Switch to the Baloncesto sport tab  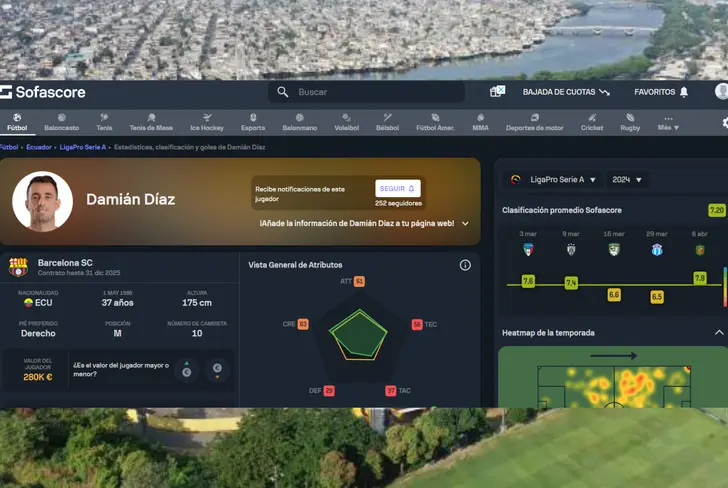[61, 123]
